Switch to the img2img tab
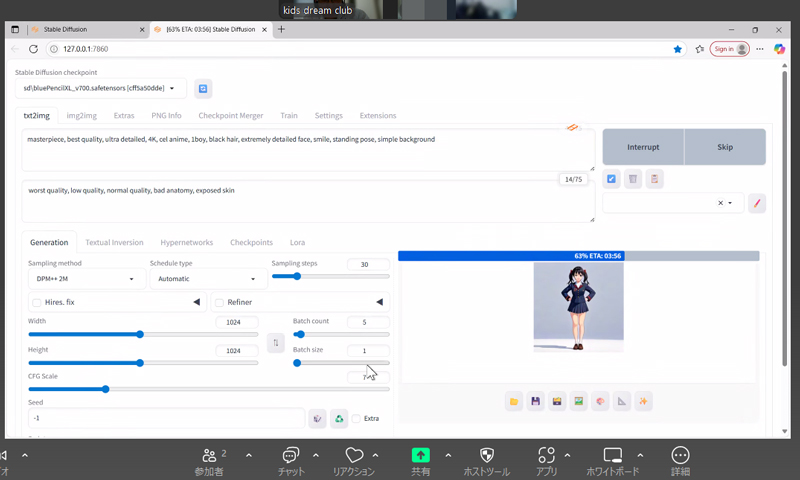This screenshot has height=480, width=800. (x=82, y=116)
